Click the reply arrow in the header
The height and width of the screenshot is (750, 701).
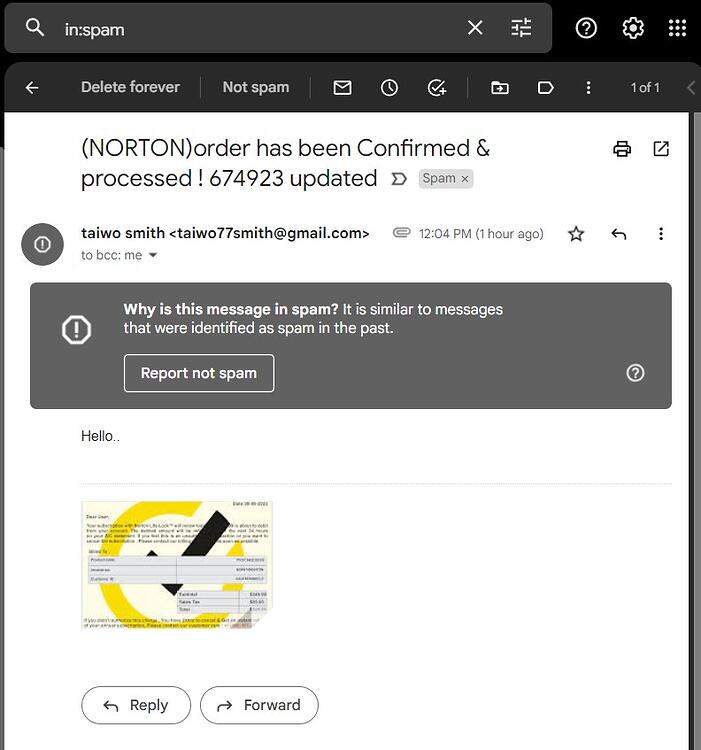click(618, 234)
